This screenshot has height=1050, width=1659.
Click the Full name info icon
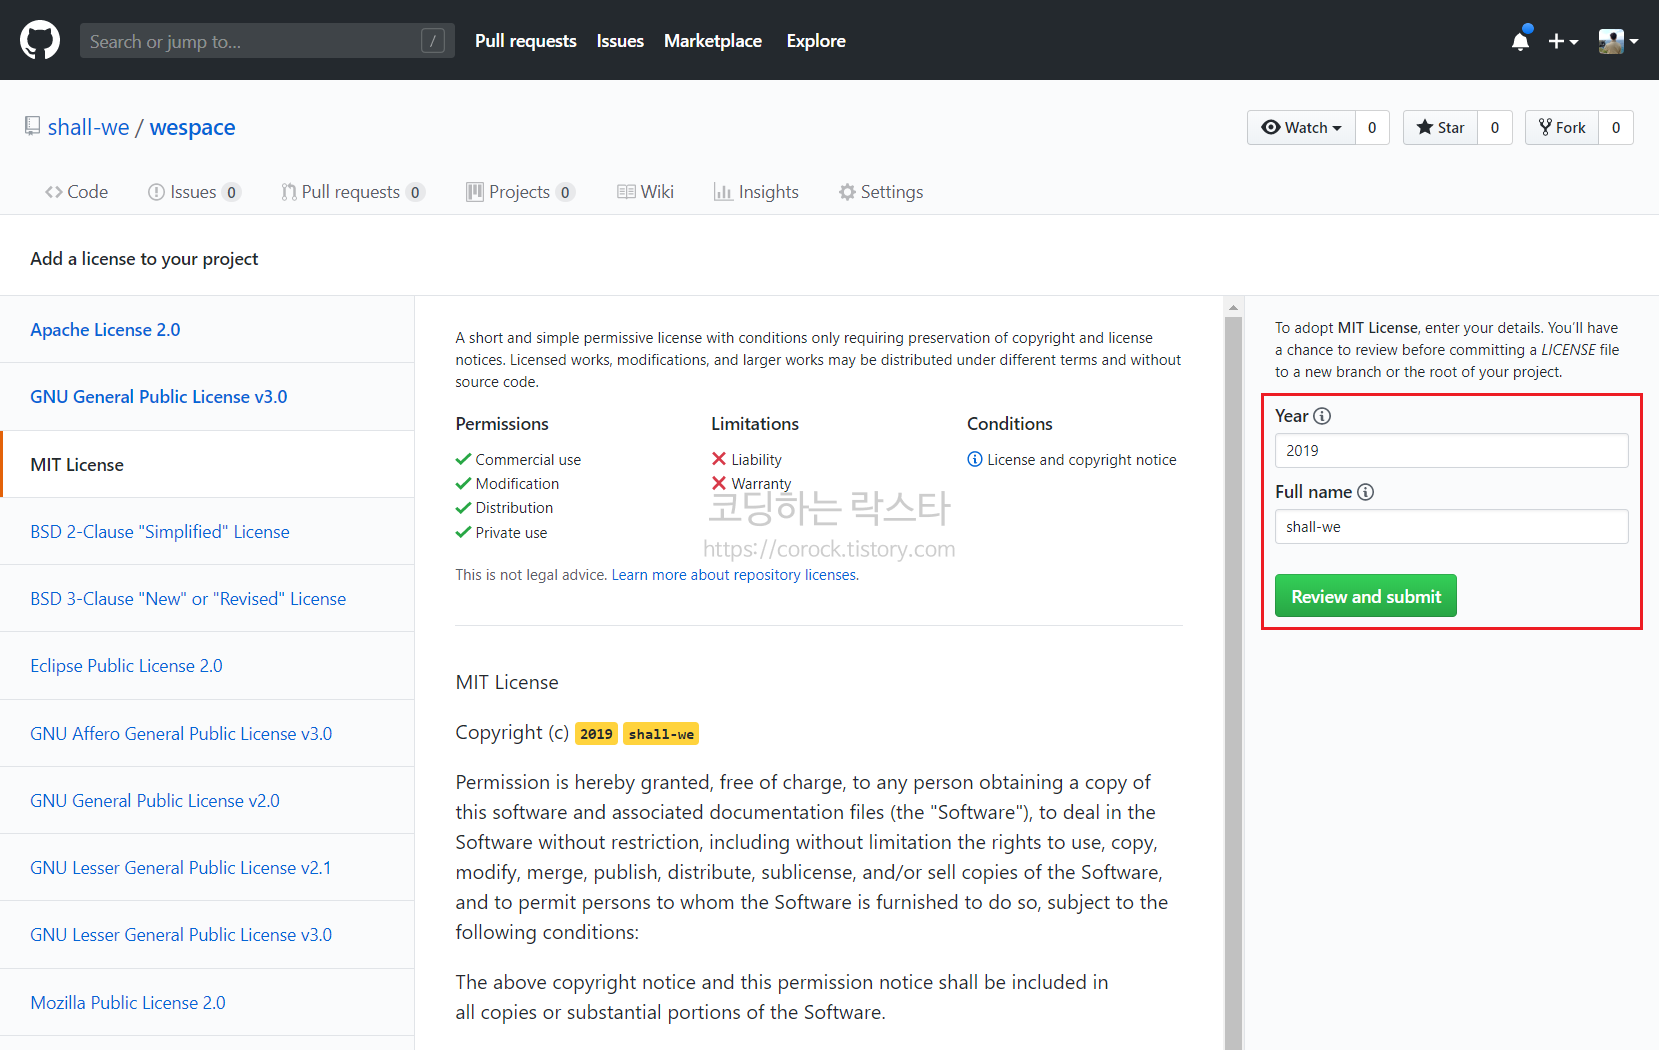coord(1365,492)
